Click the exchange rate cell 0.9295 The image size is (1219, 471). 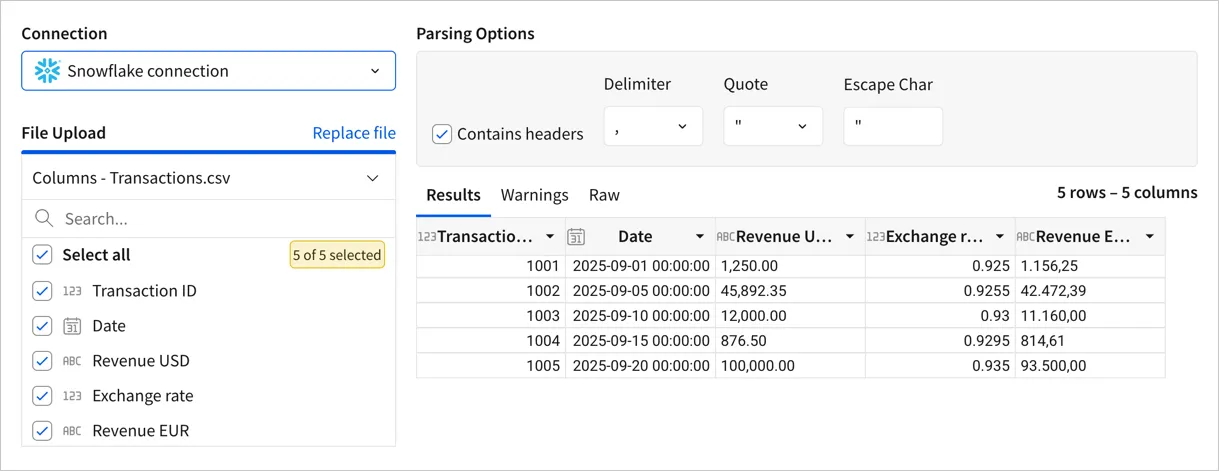pyautogui.click(x=940, y=341)
